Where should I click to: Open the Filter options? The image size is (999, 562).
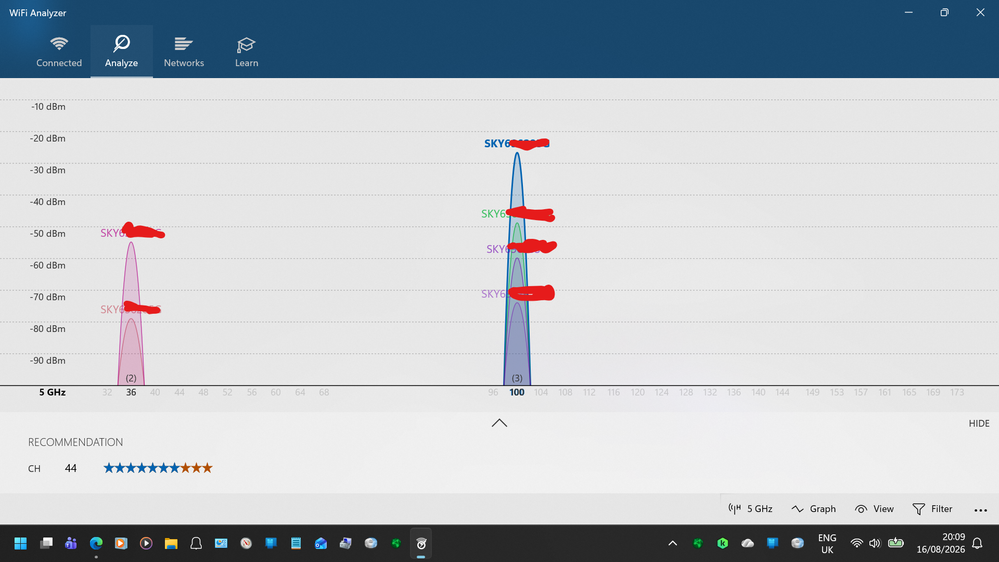pos(932,508)
